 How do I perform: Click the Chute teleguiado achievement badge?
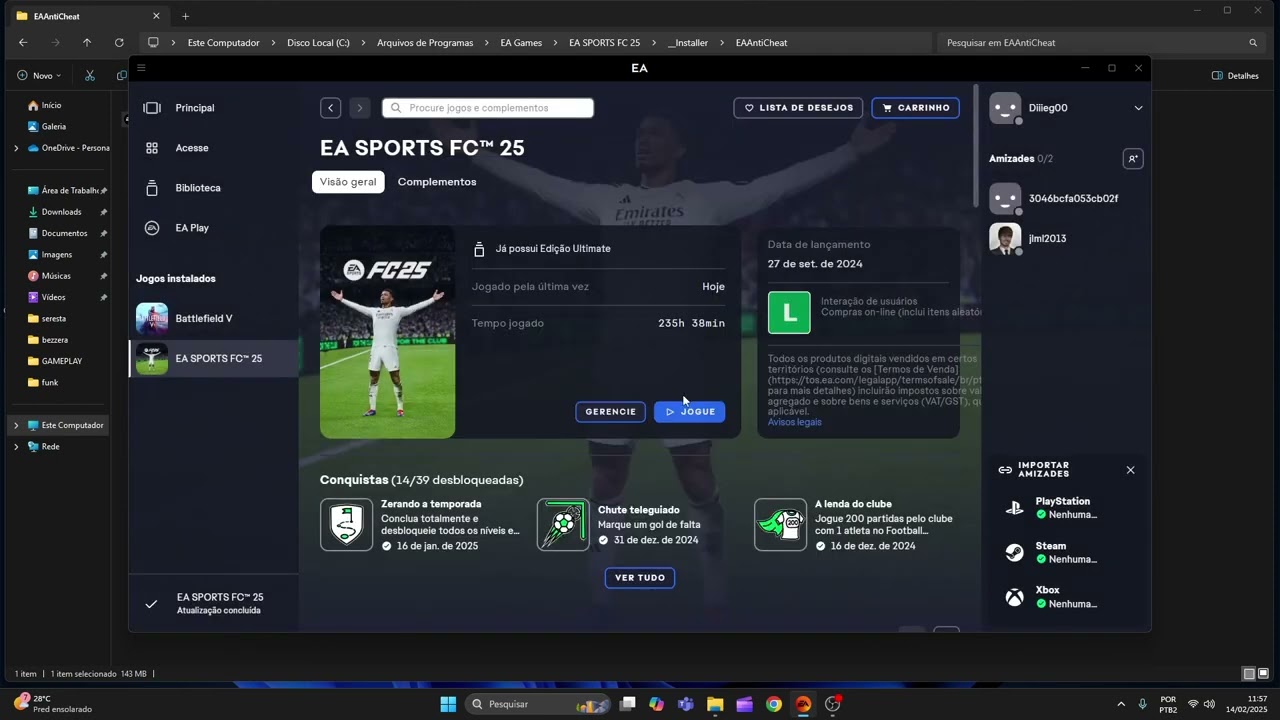(x=563, y=525)
